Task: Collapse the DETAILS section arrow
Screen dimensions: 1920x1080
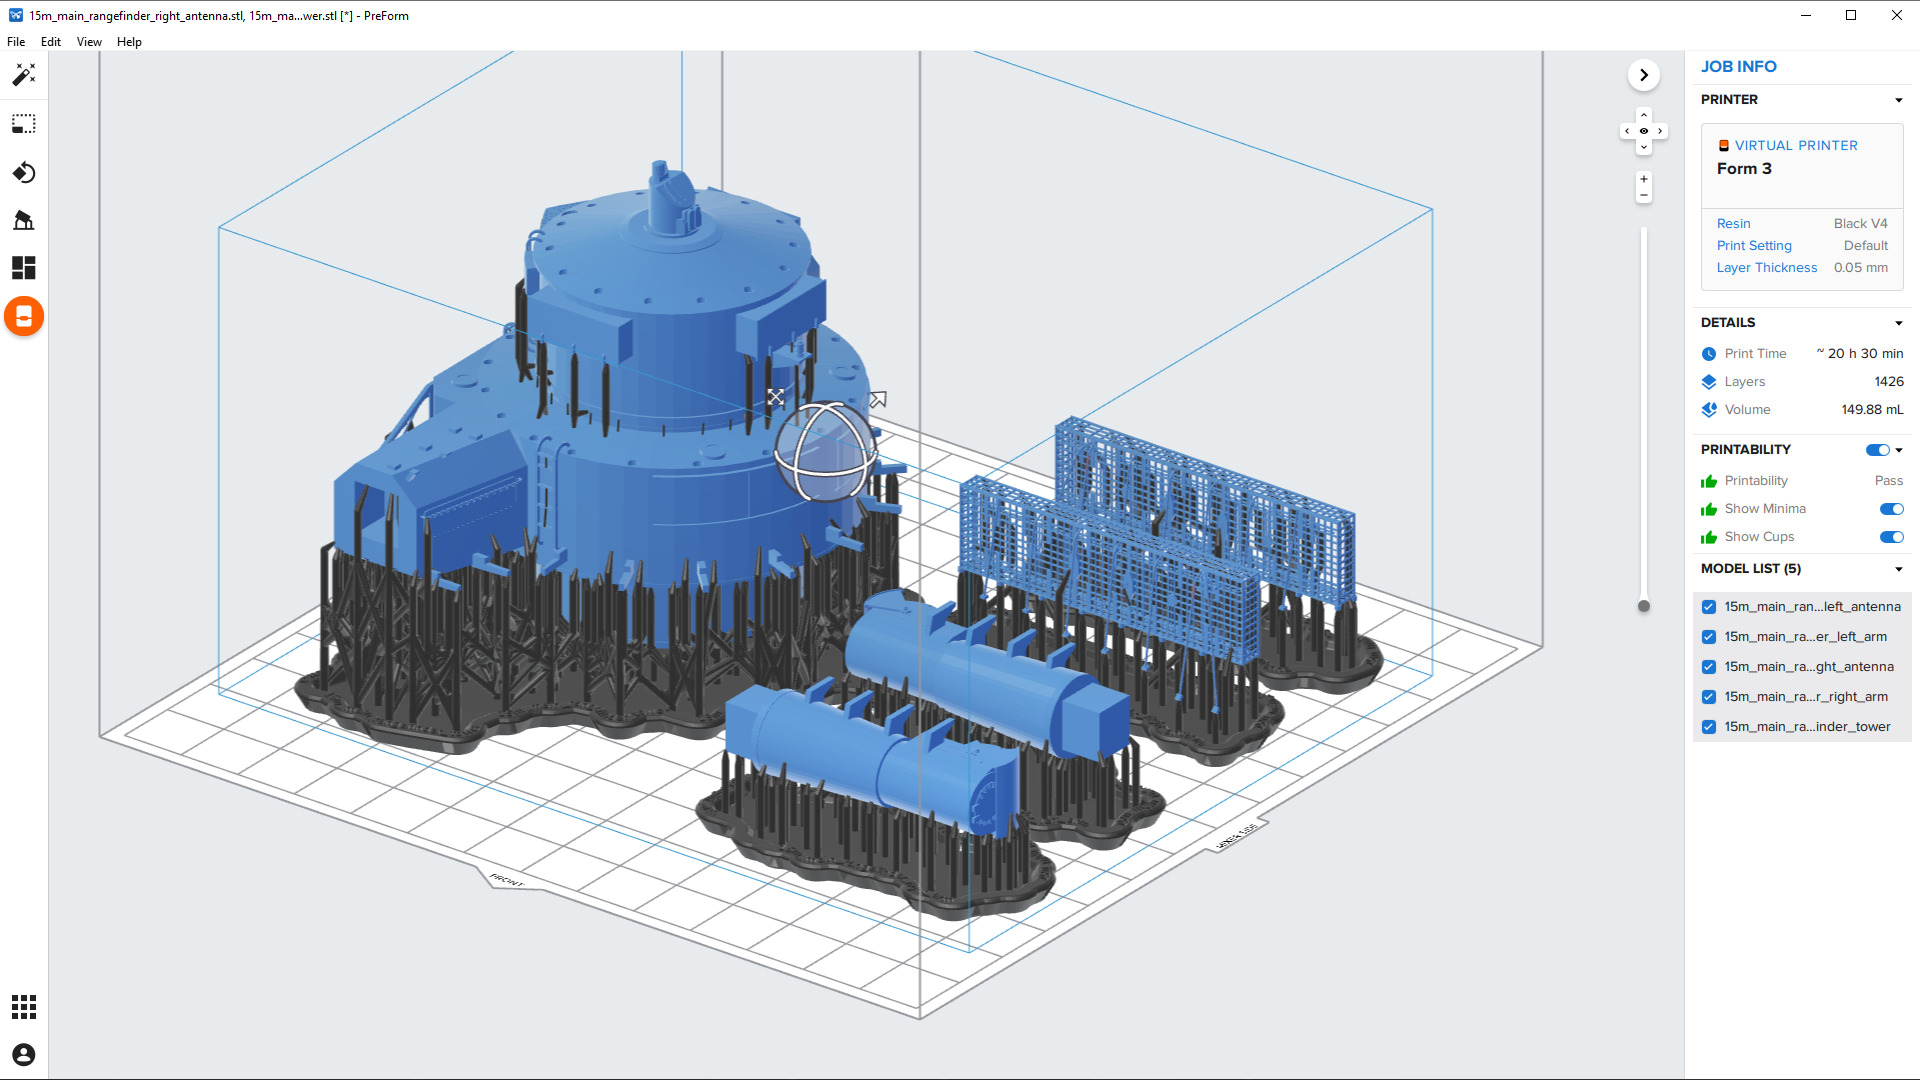Action: (x=1898, y=323)
